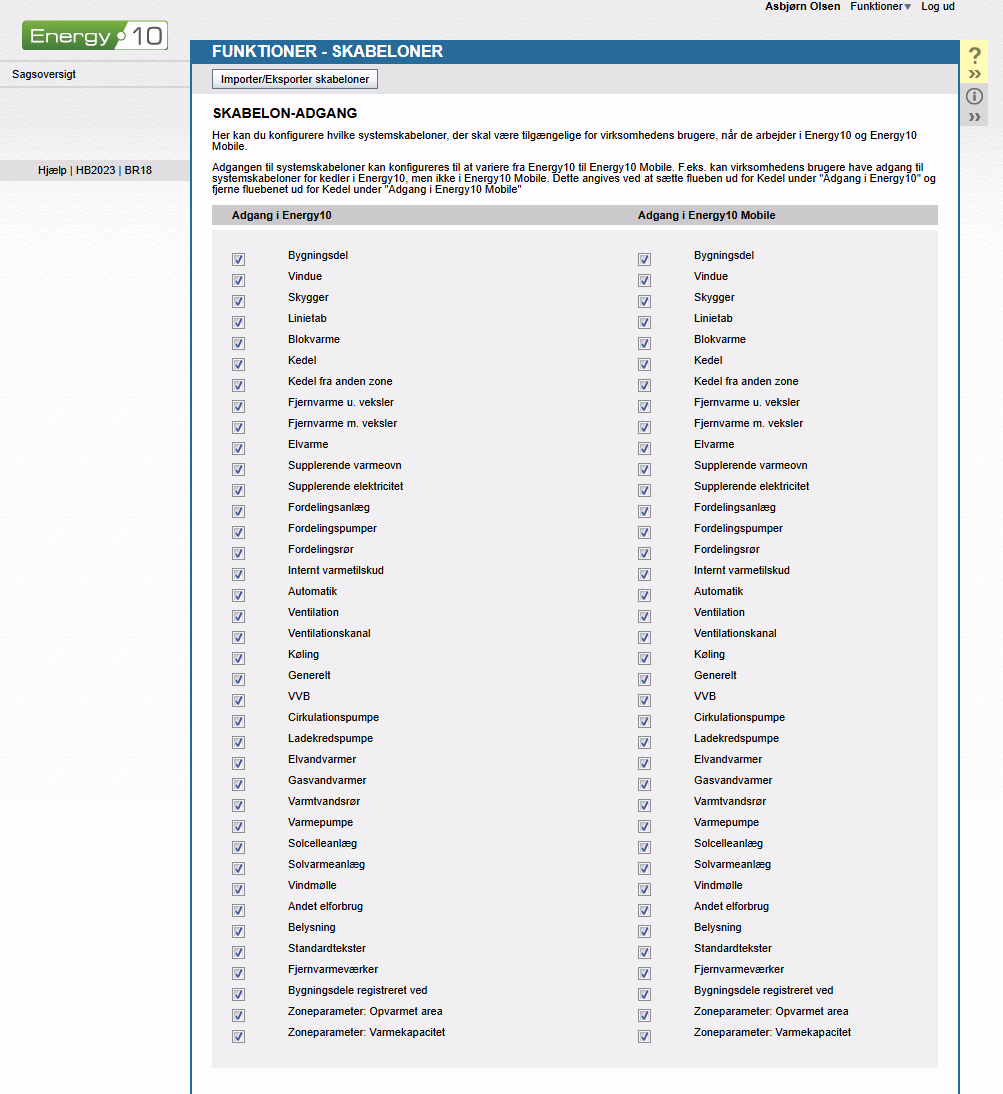Open Sagsoversigt in the left sidebar
Image resolution: width=1003 pixels, height=1094 pixels.
click(x=44, y=74)
